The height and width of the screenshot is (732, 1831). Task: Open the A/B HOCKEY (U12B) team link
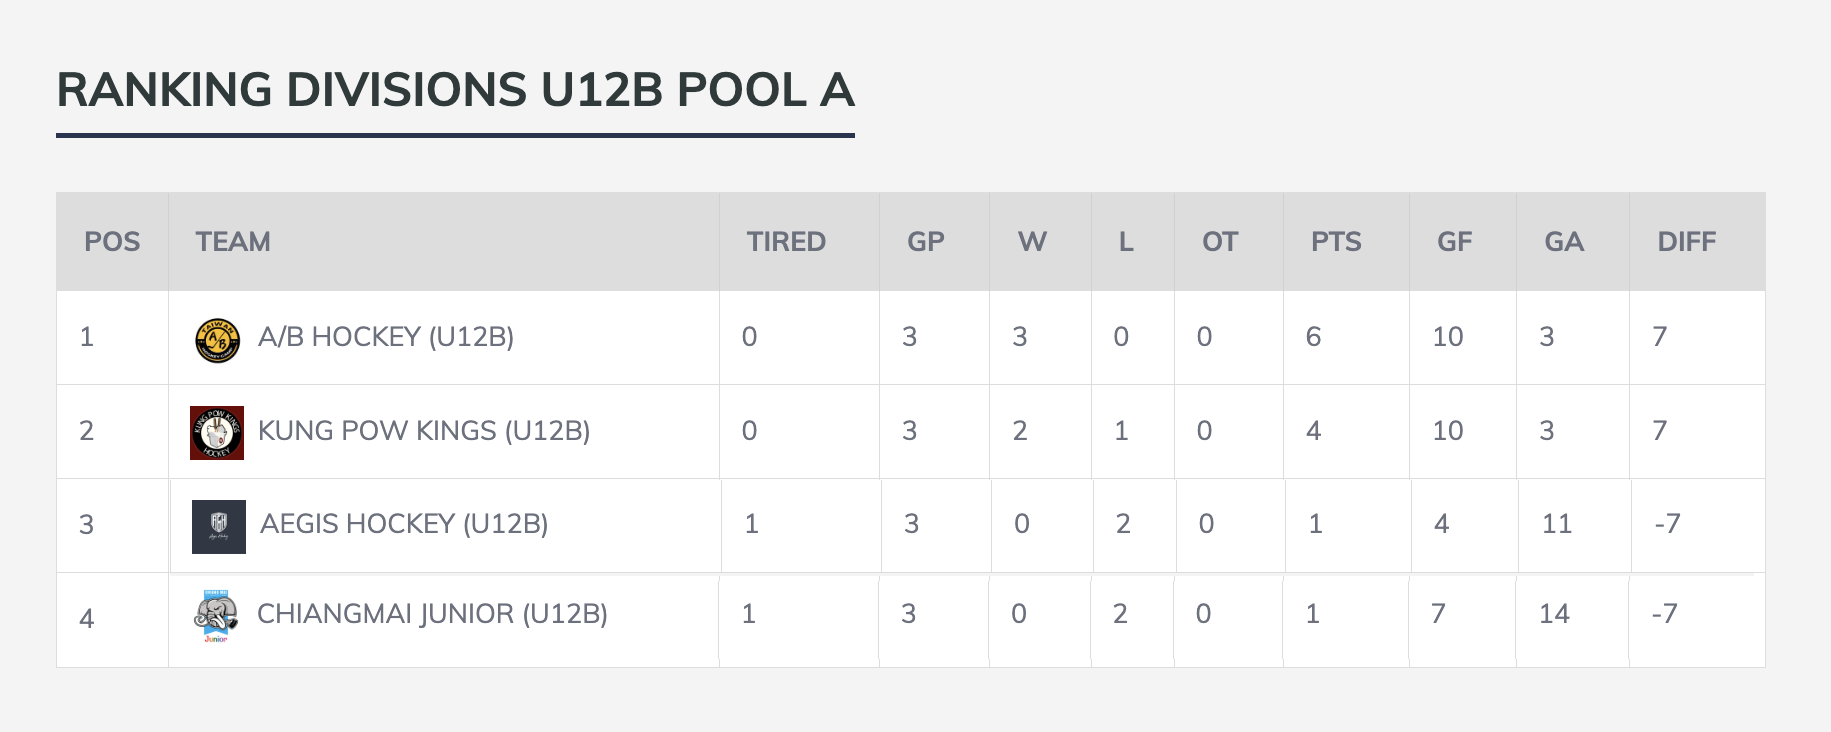386,337
